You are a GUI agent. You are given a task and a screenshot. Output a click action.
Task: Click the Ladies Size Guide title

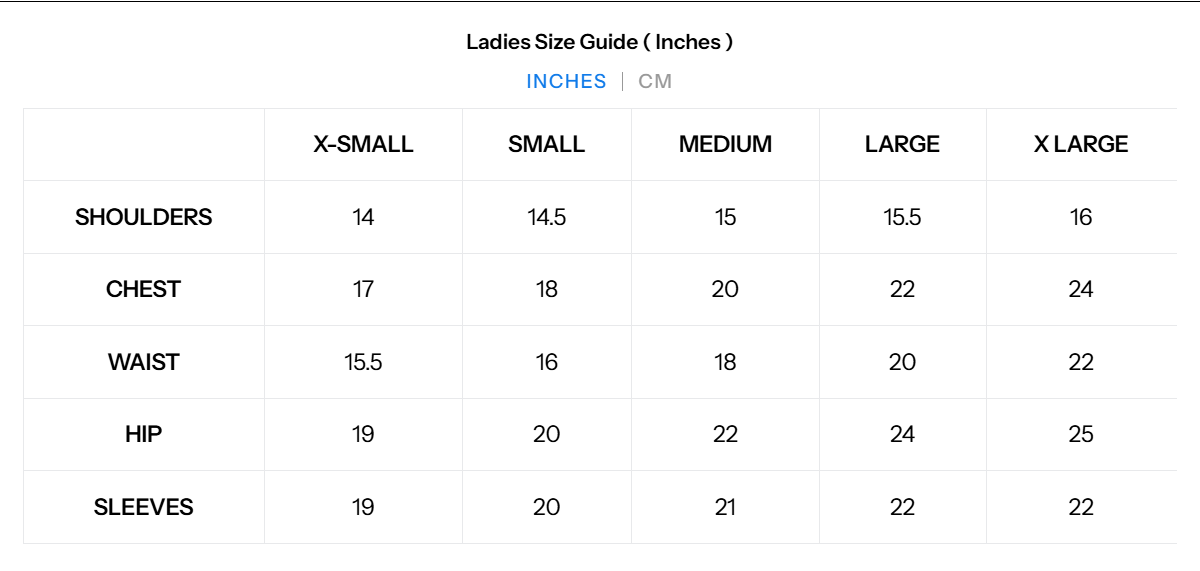[x=599, y=42]
